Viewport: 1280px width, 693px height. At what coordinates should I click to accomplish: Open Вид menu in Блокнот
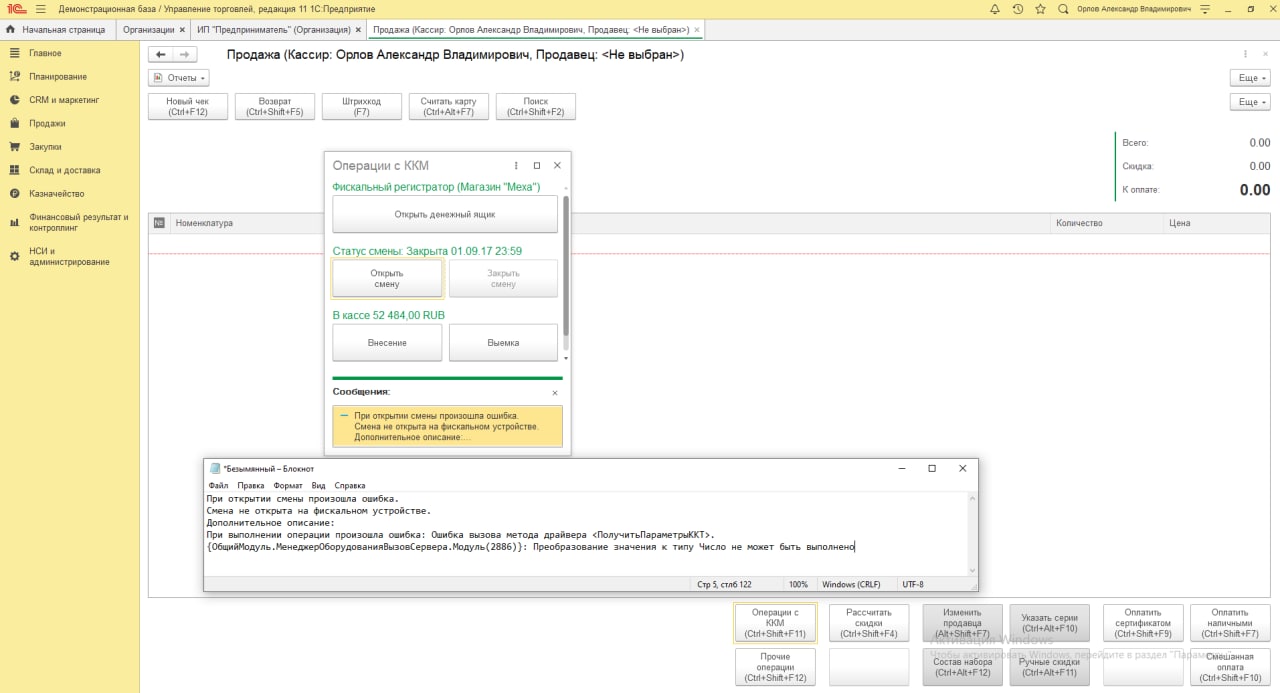tap(318, 485)
